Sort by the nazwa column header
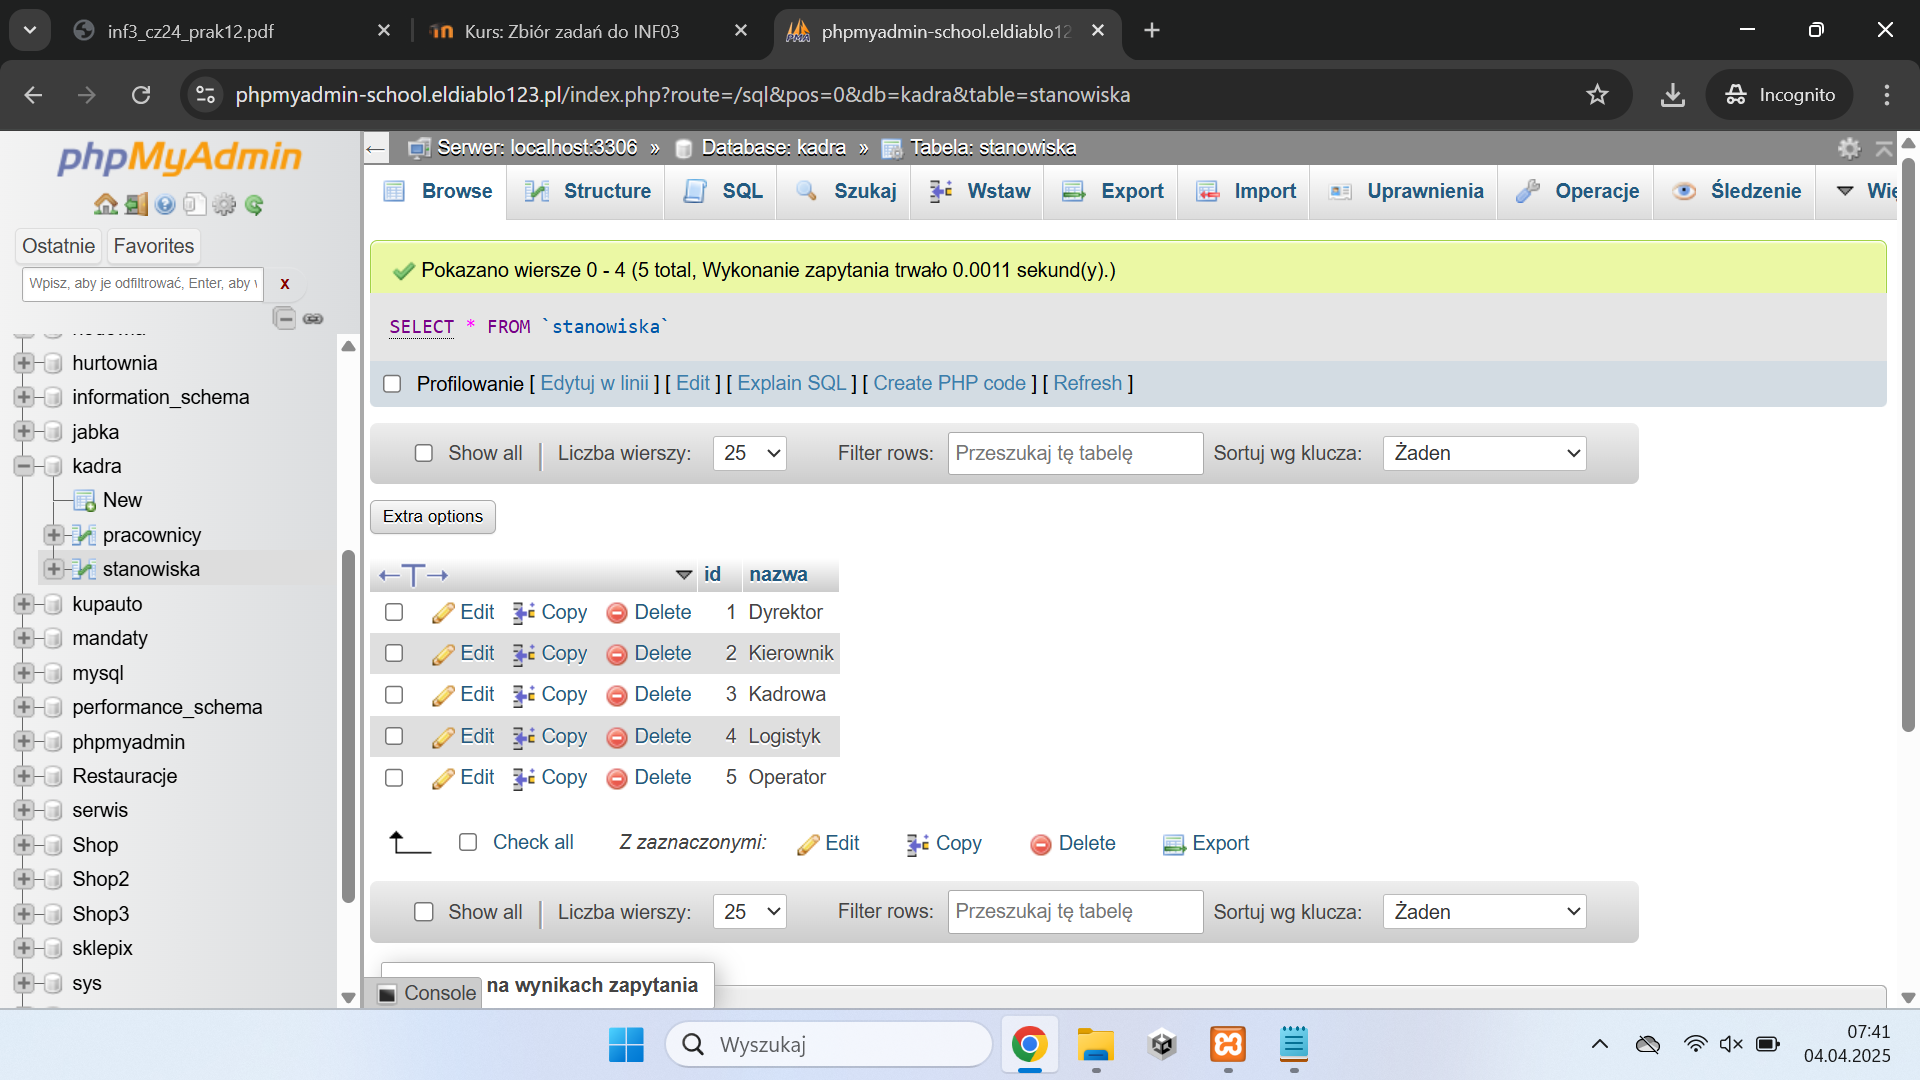Image resolution: width=1920 pixels, height=1080 pixels. [778, 575]
